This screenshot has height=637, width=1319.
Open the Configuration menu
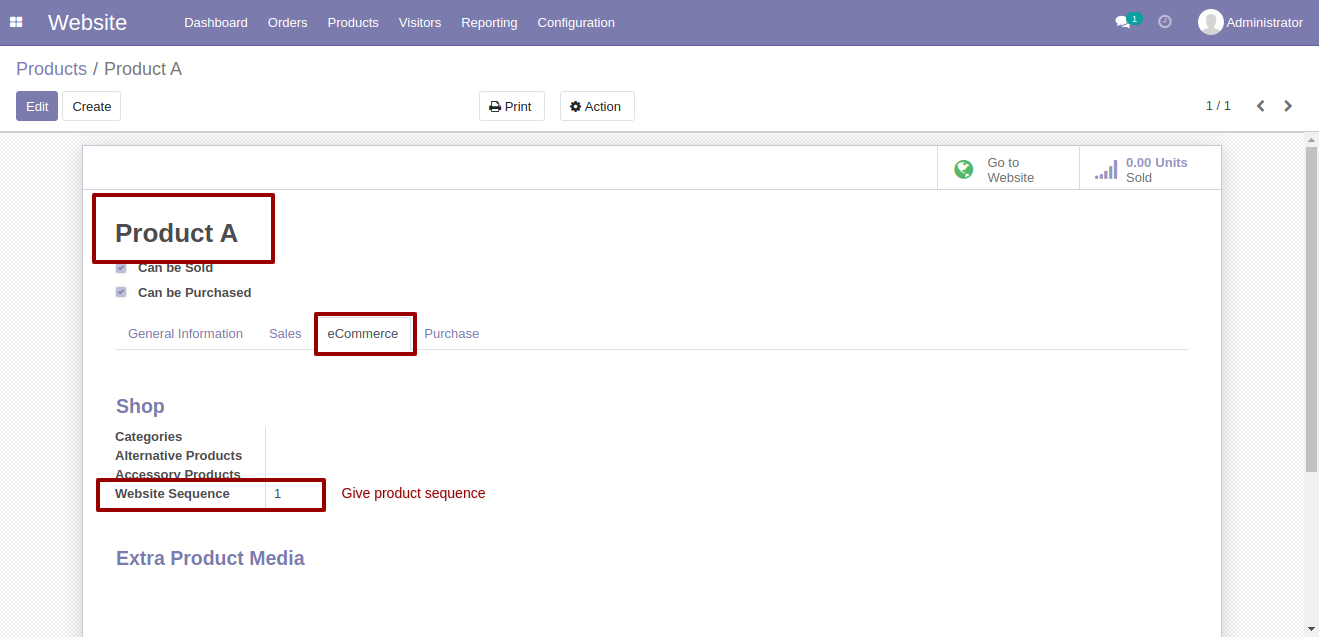576,22
